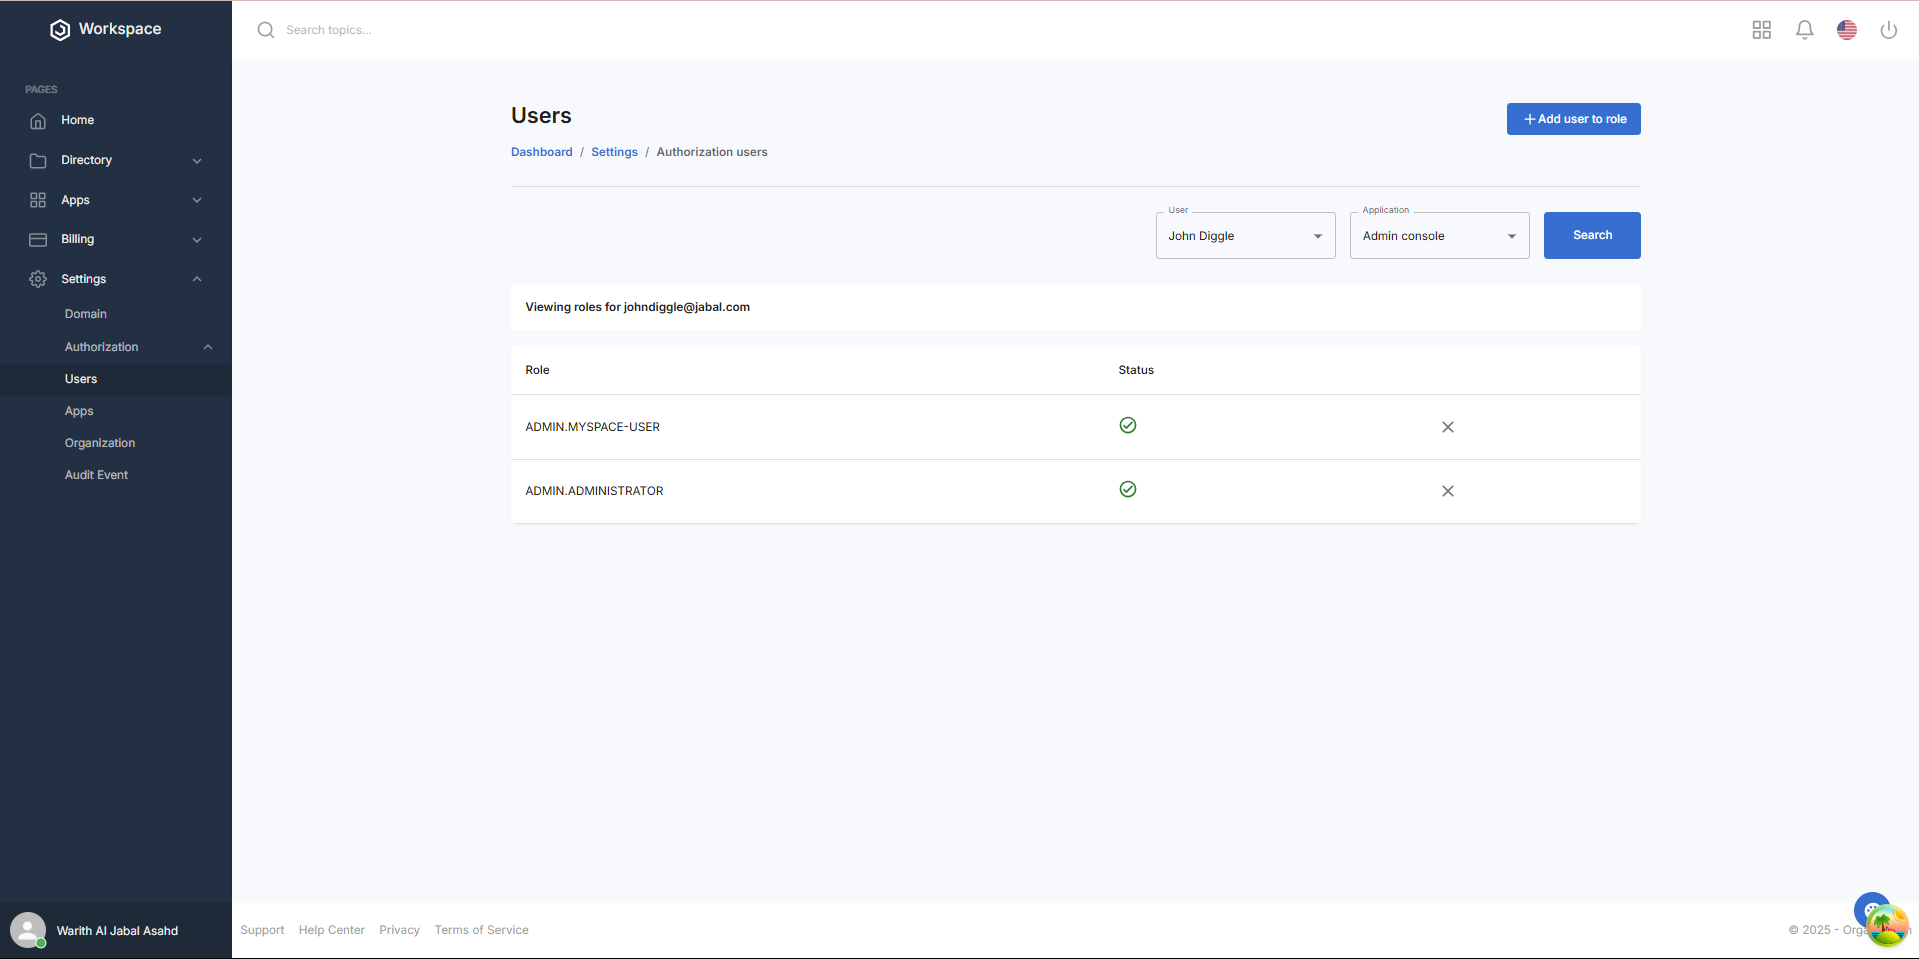Screen dimensions: 1919x959
Task: Remove the ADMIN.ADMINISTRATOR role with X icon
Action: (x=1447, y=491)
